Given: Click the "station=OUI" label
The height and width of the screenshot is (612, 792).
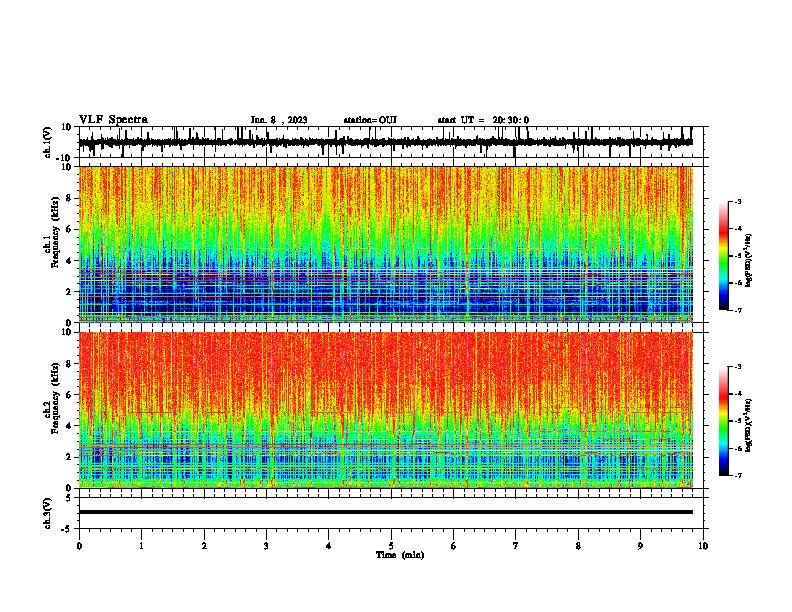Looking at the screenshot, I should pyautogui.click(x=370, y=120).
